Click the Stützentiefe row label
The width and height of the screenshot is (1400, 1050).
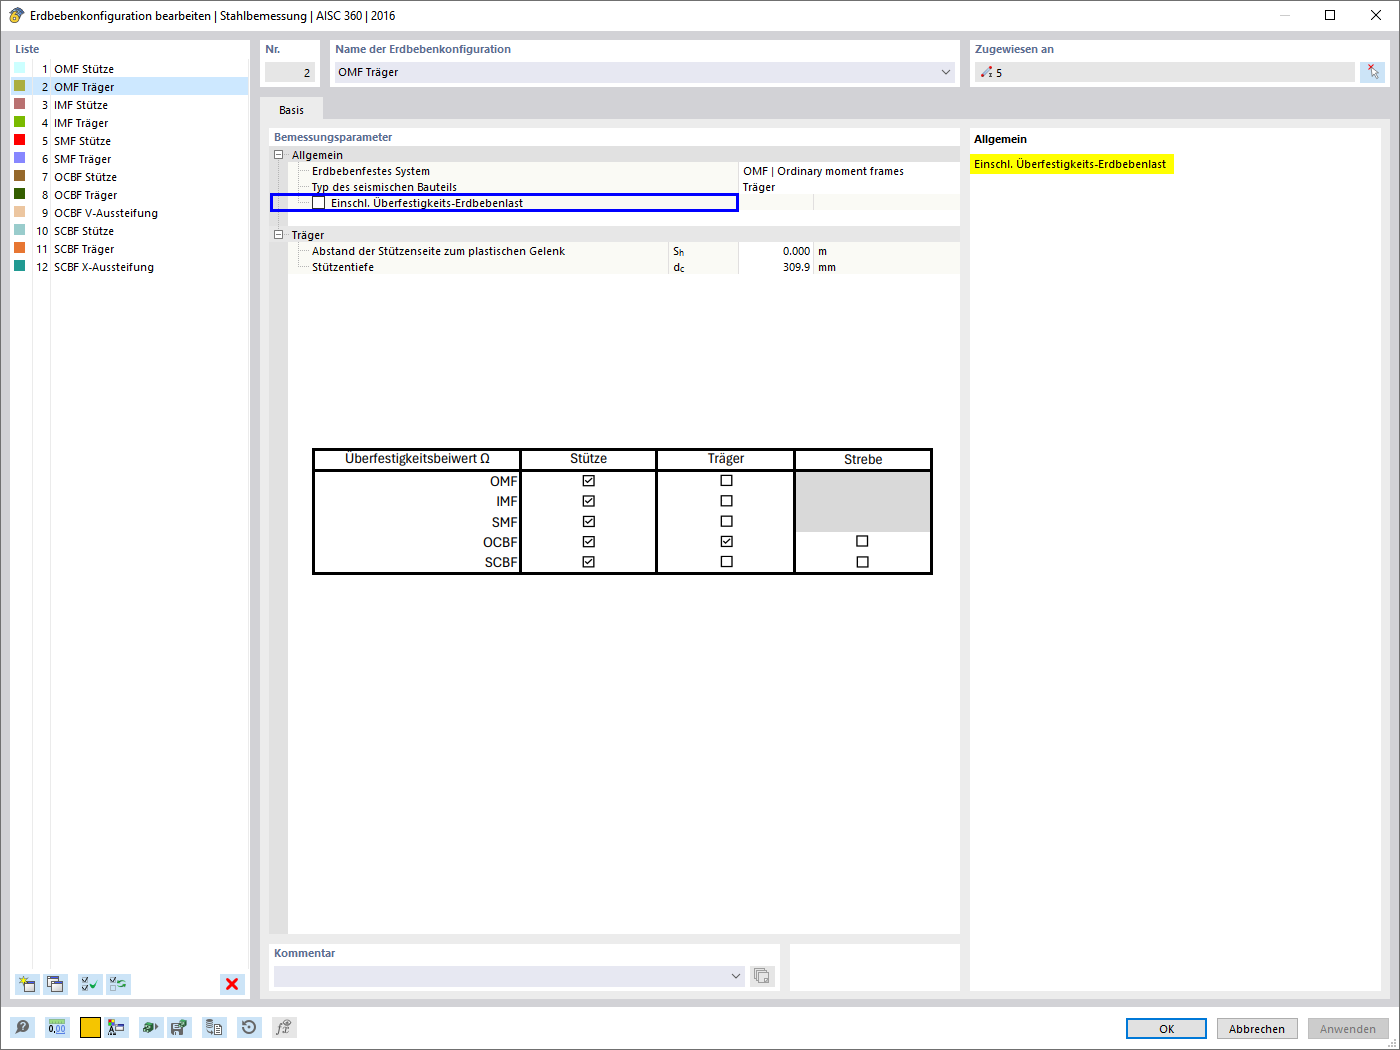click(343, 267)
